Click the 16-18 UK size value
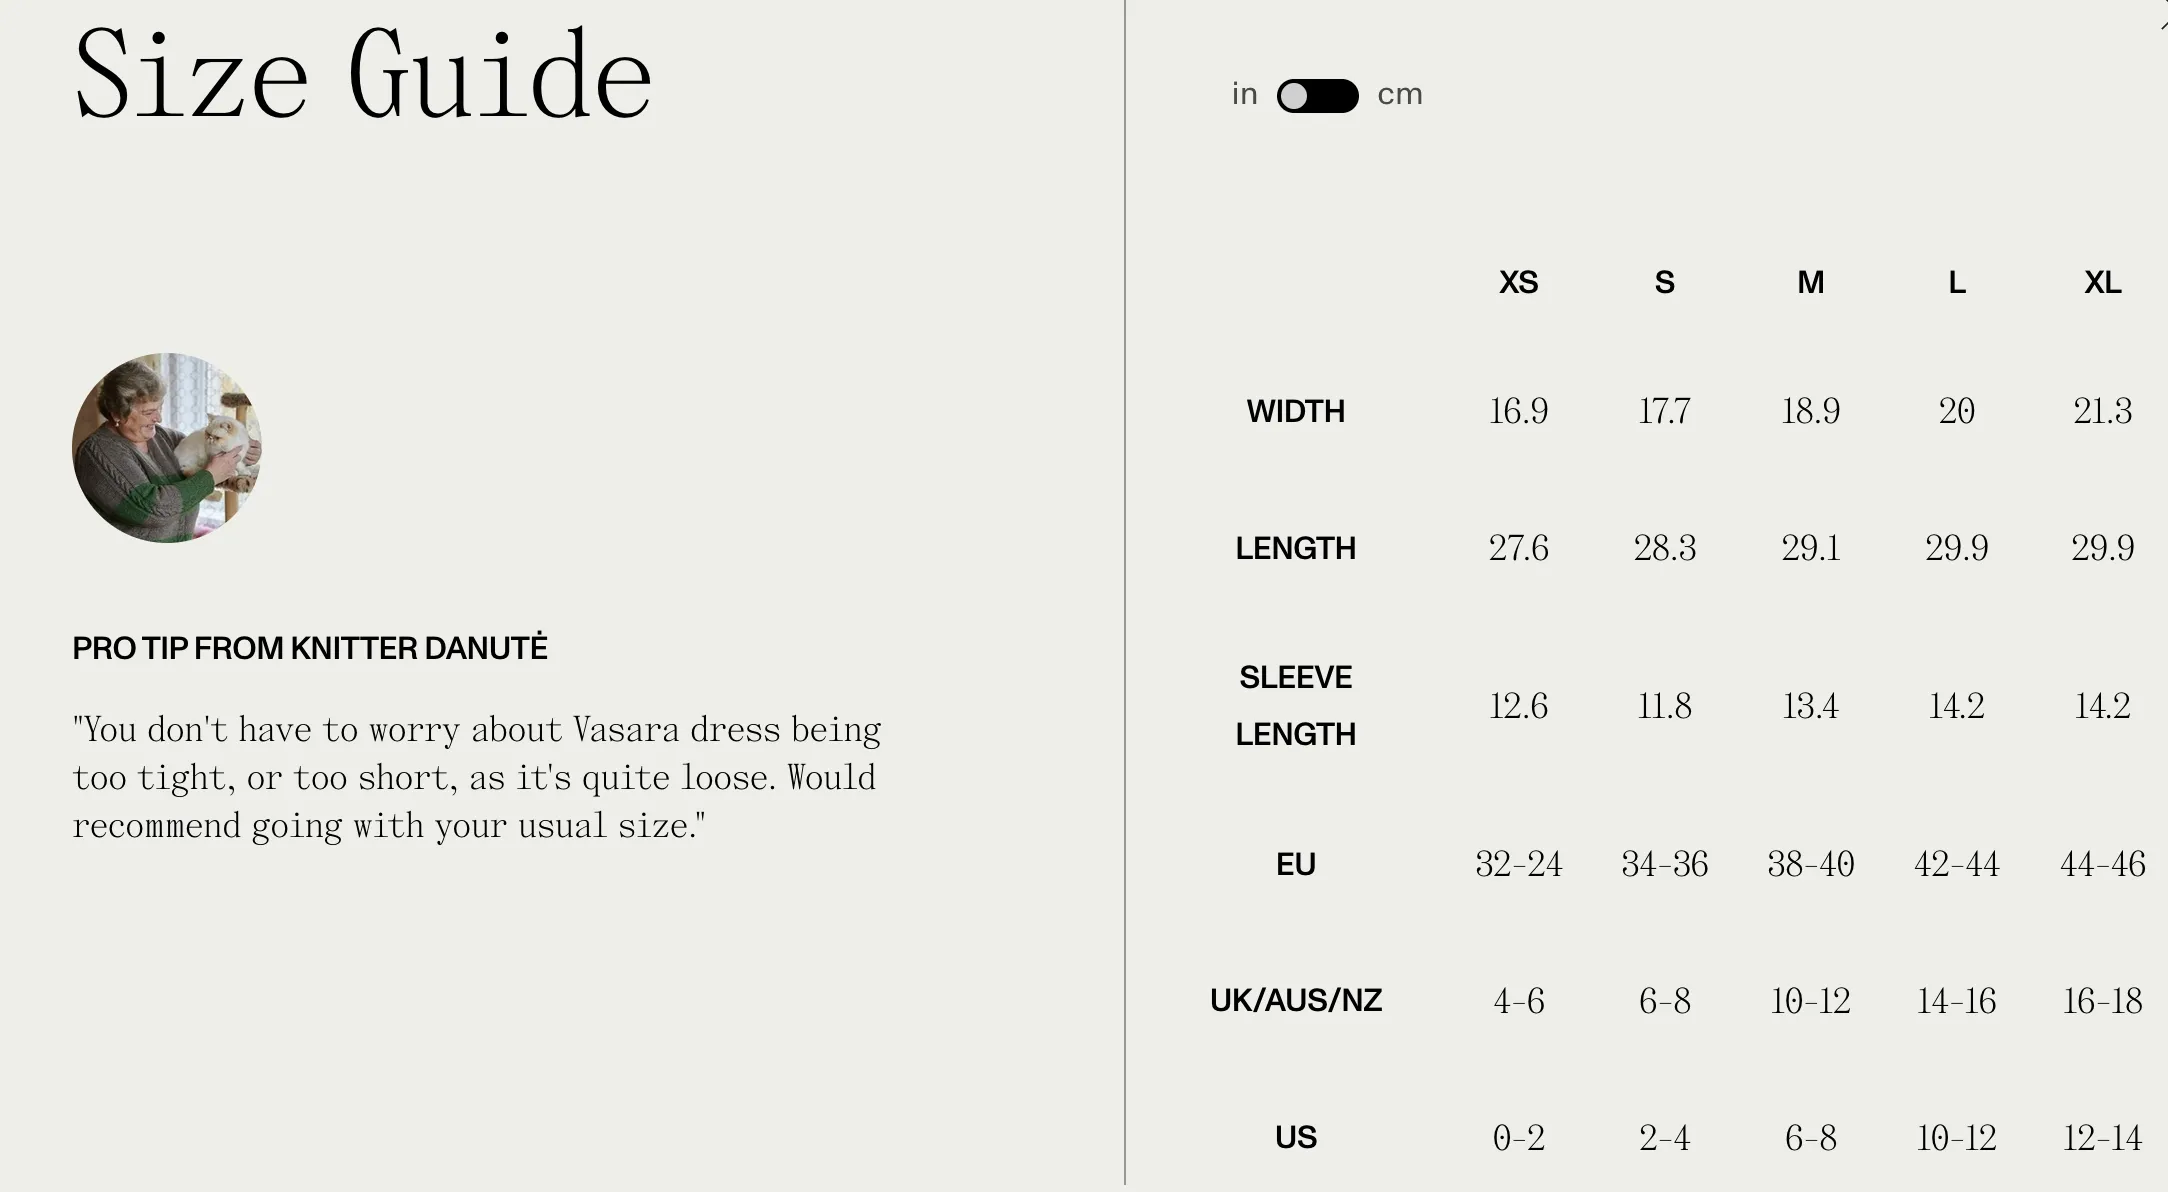The image size is (2168, 1192). point(2102,1001)
